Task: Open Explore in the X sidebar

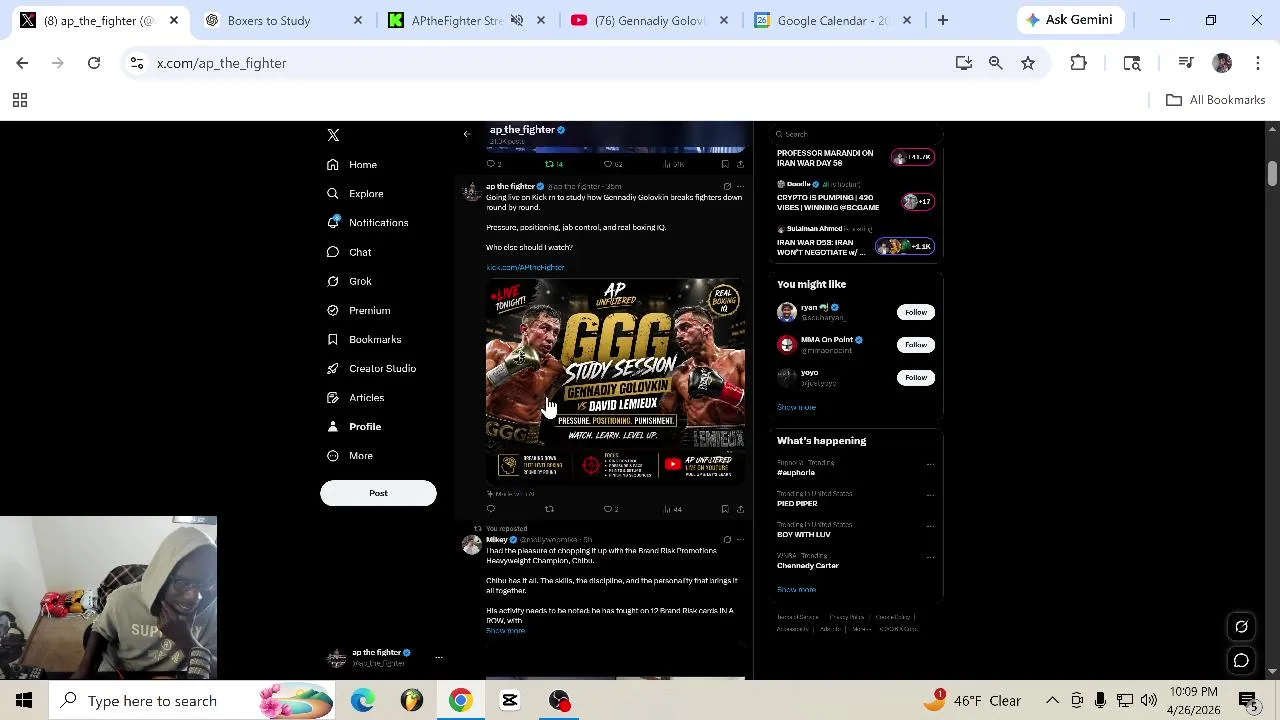Action: point(355,193)
